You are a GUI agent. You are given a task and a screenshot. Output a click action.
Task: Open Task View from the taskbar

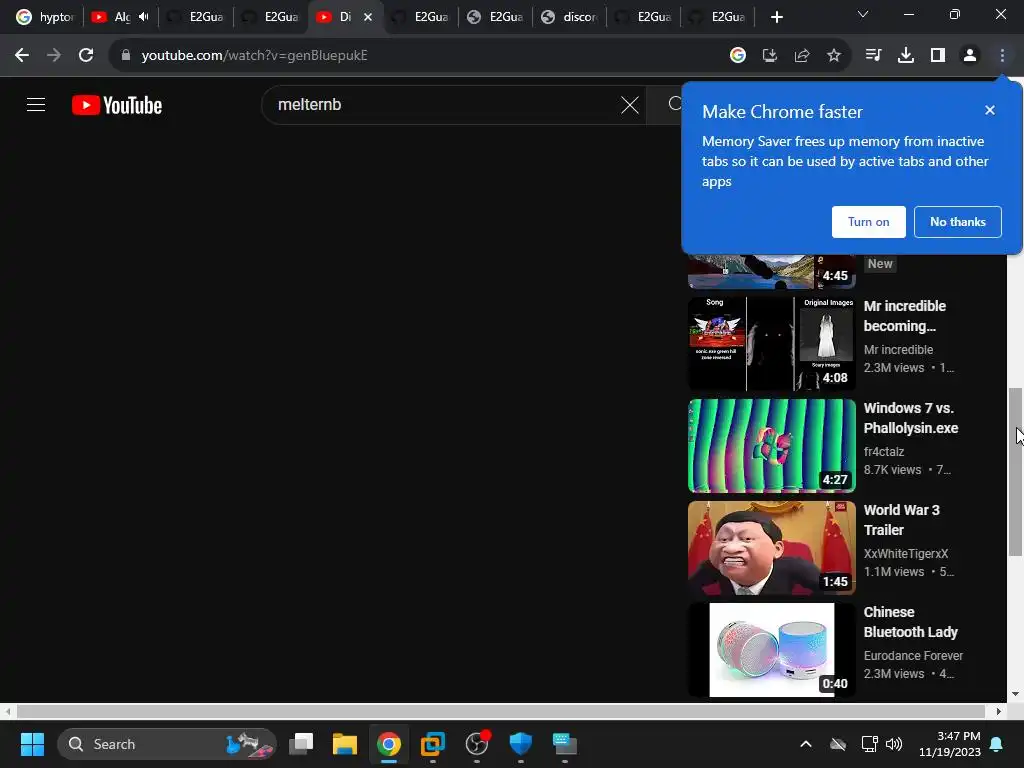(x=301, y=744)
